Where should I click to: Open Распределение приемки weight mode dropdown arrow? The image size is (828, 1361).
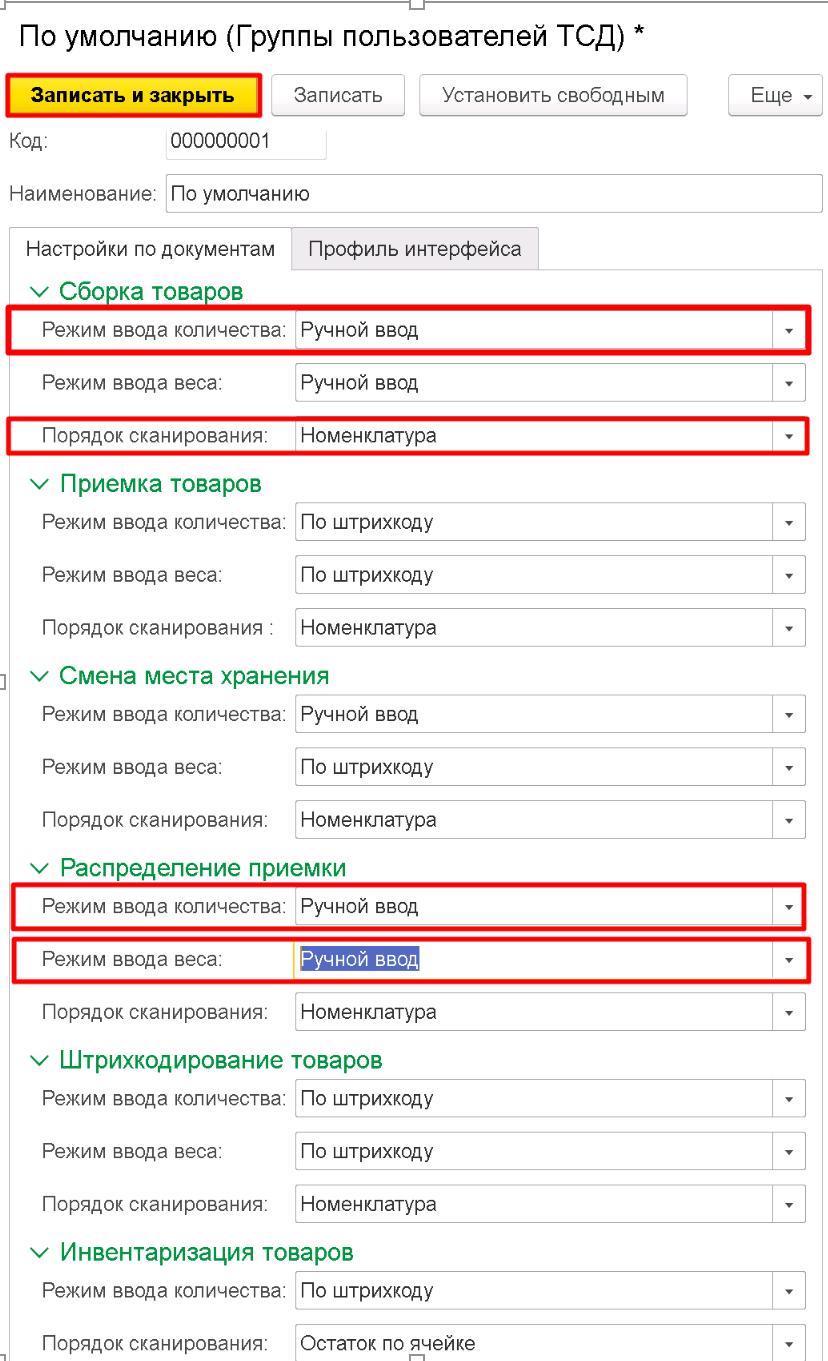tap(789, 960)
